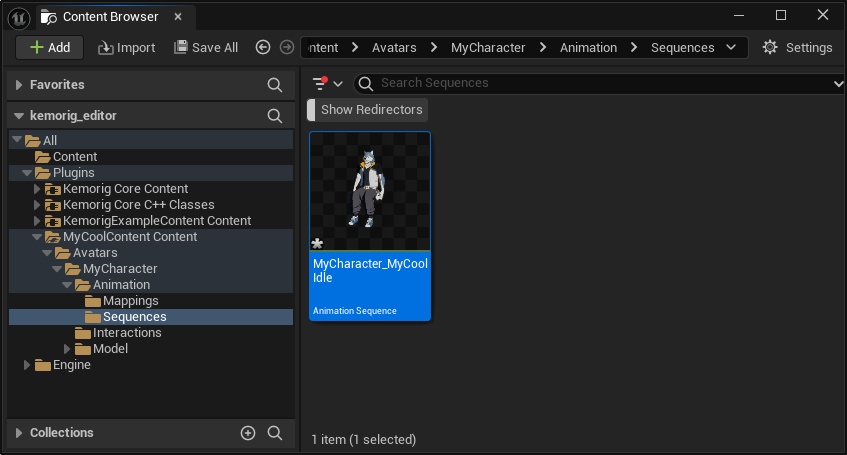Open the path history dropdown
847x455 pixels.
(732, 47)
